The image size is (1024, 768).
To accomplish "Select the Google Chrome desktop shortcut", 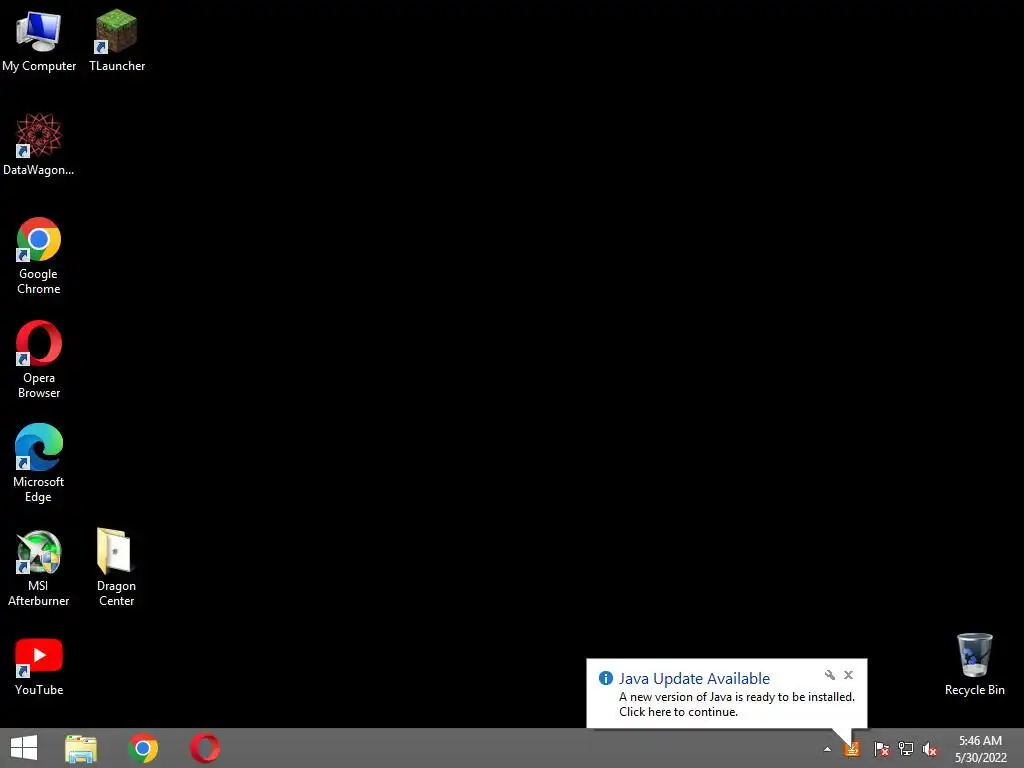I will 39,256.
